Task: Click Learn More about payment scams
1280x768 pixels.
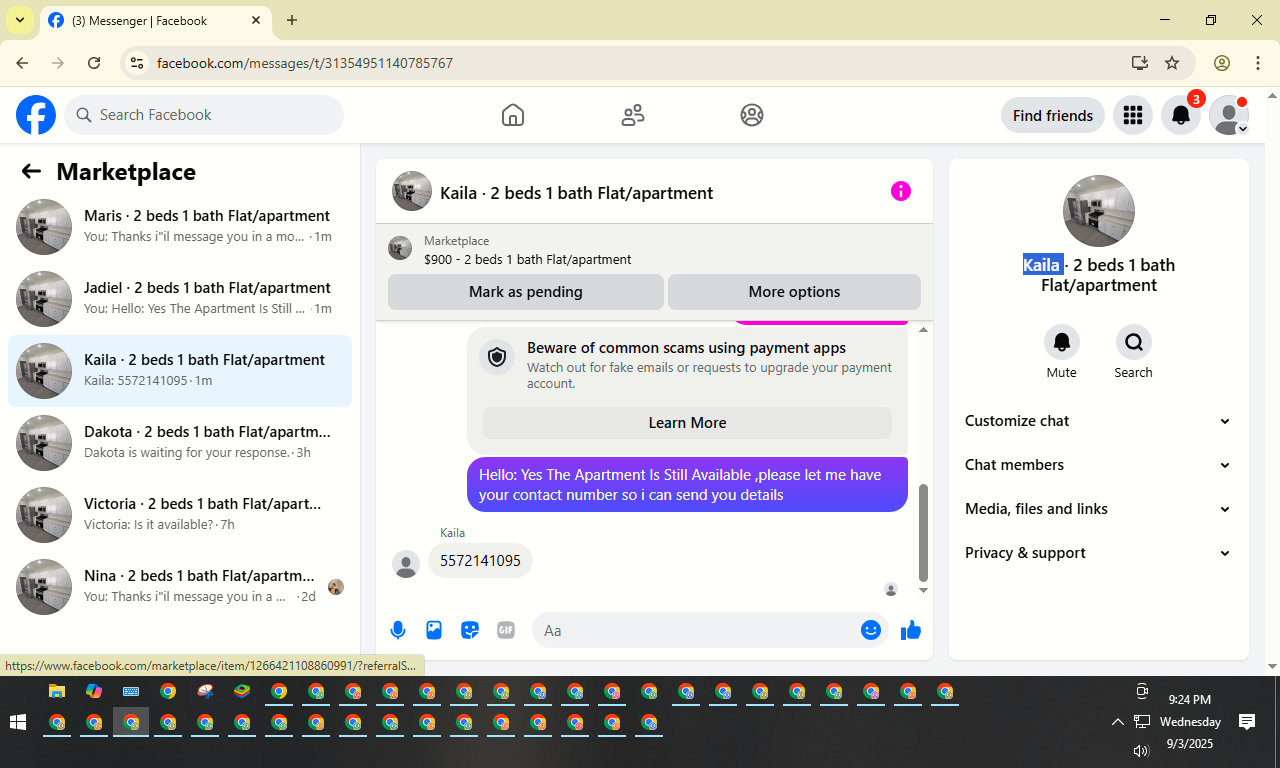Action: click(687, 423)
